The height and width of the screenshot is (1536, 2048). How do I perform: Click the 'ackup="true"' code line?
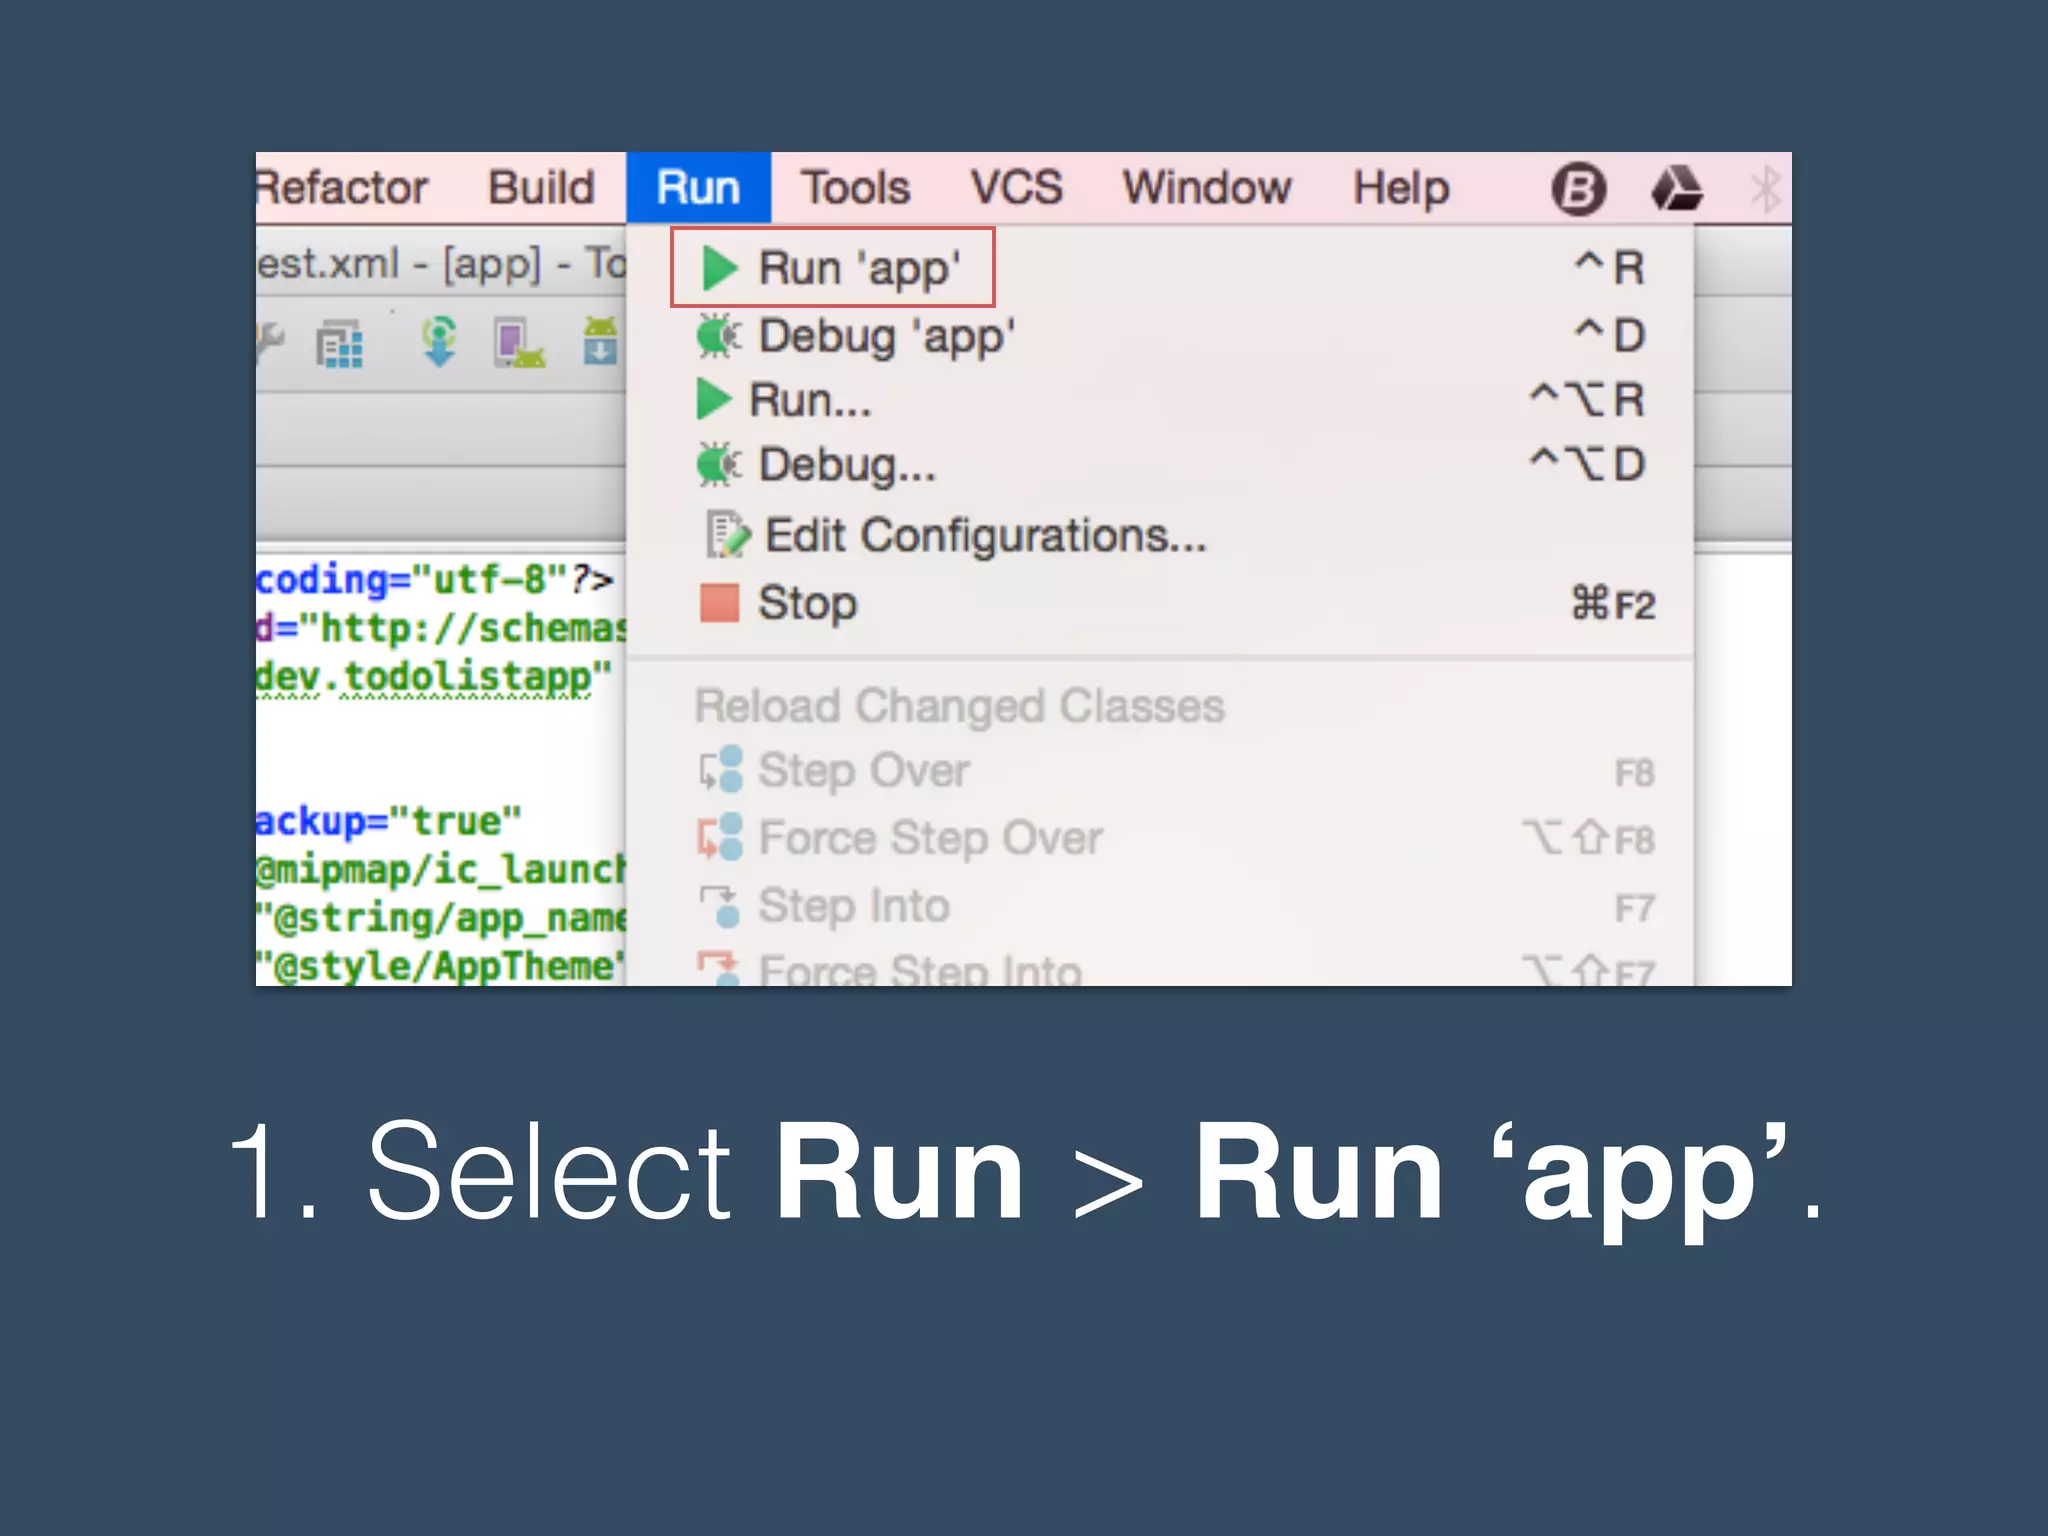click(389, 821)
